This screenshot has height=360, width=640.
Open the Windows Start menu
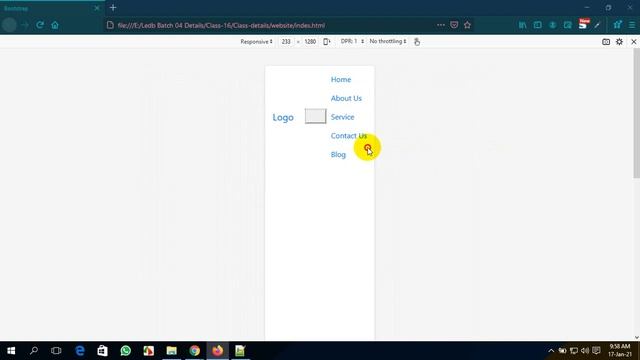click(11, 351)
